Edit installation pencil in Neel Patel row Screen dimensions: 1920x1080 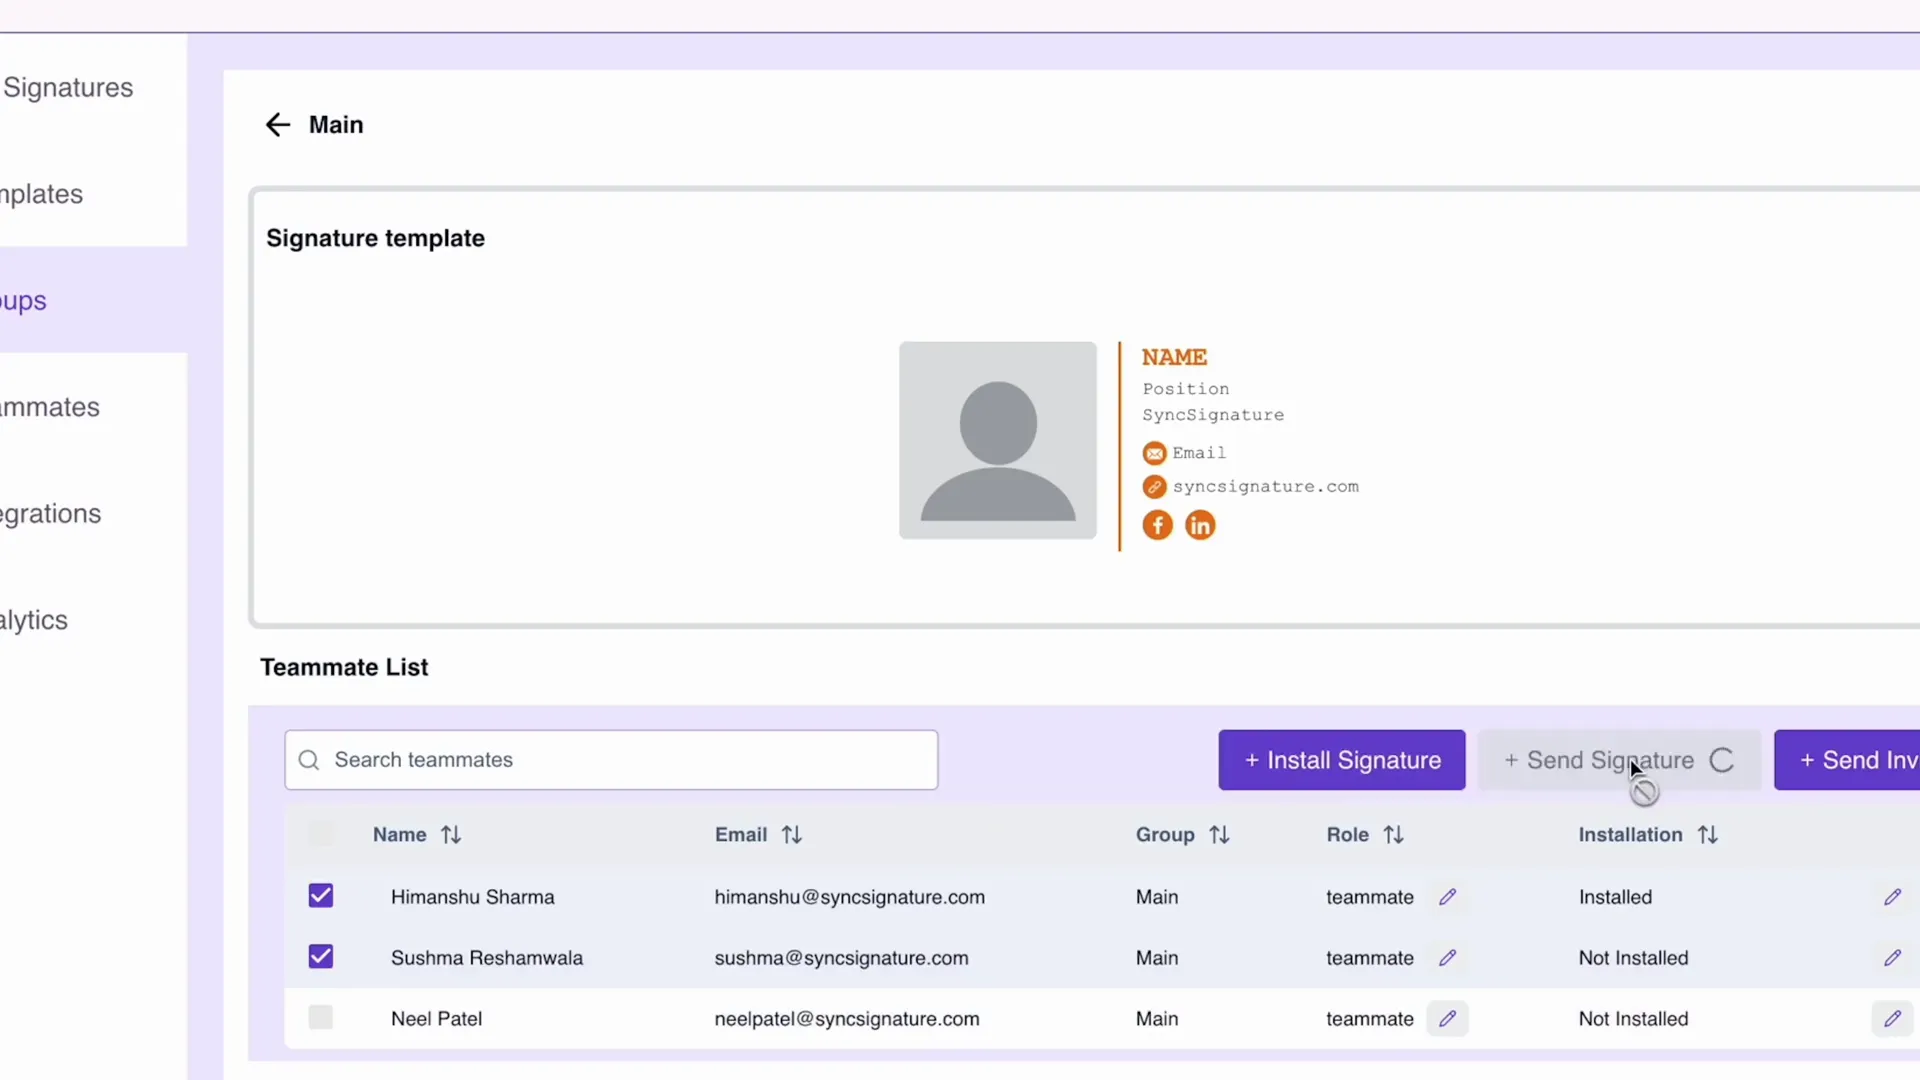click(1892, 1019)
